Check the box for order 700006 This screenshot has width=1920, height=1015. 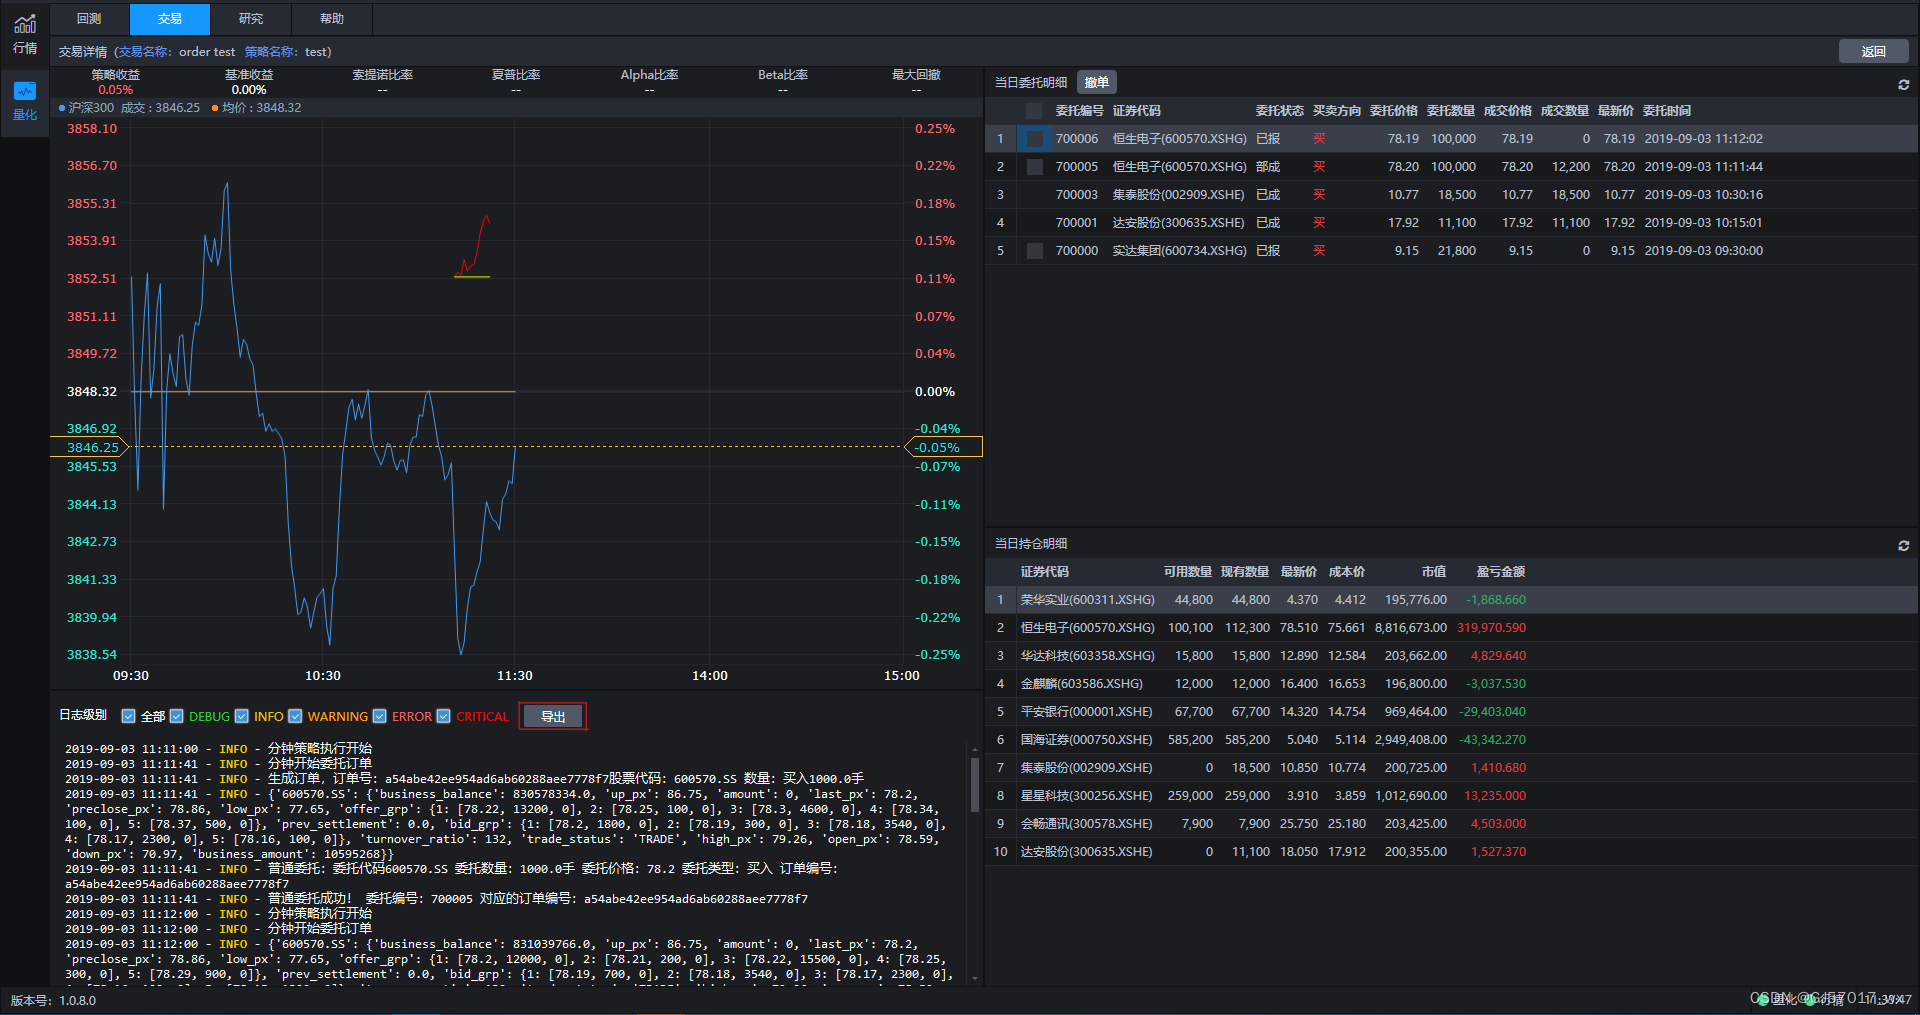tap(1034, 138)
